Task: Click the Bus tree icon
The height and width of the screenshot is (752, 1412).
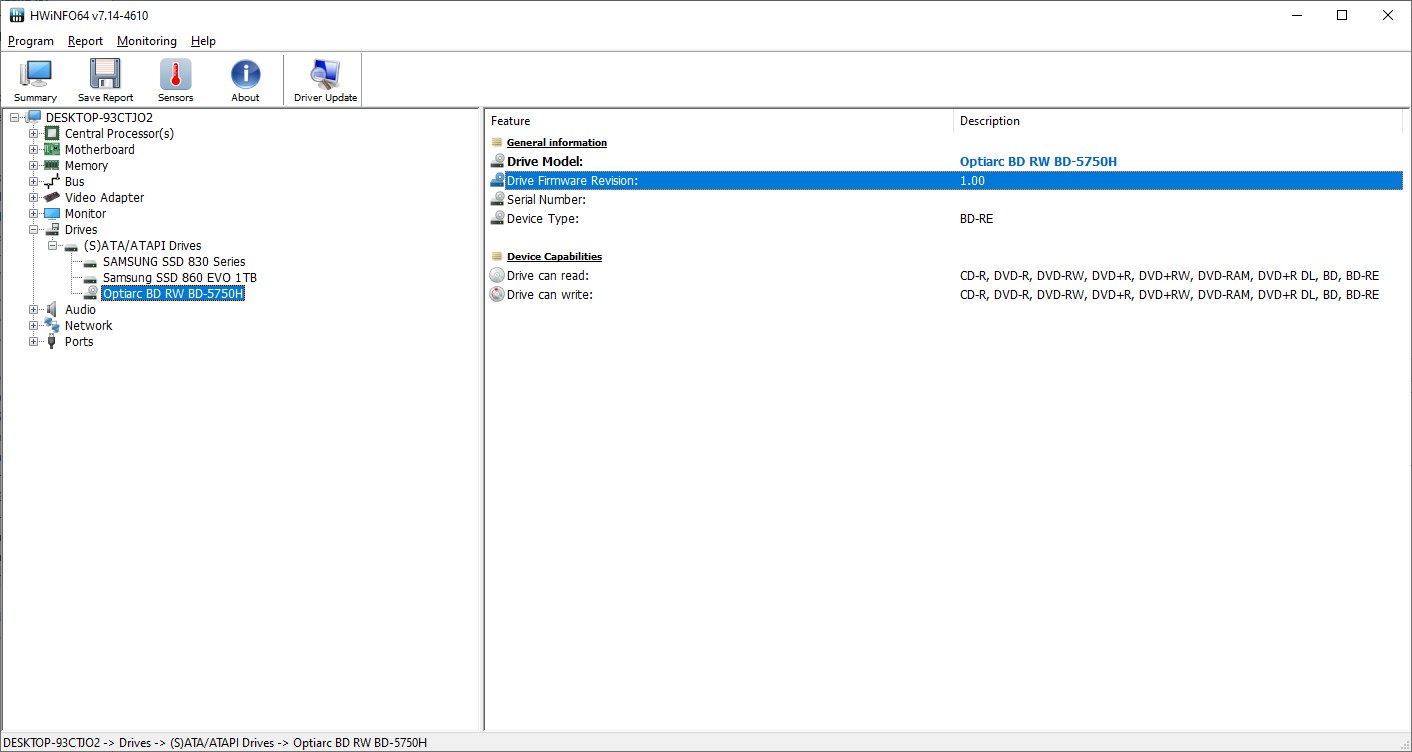Action: 52,181
